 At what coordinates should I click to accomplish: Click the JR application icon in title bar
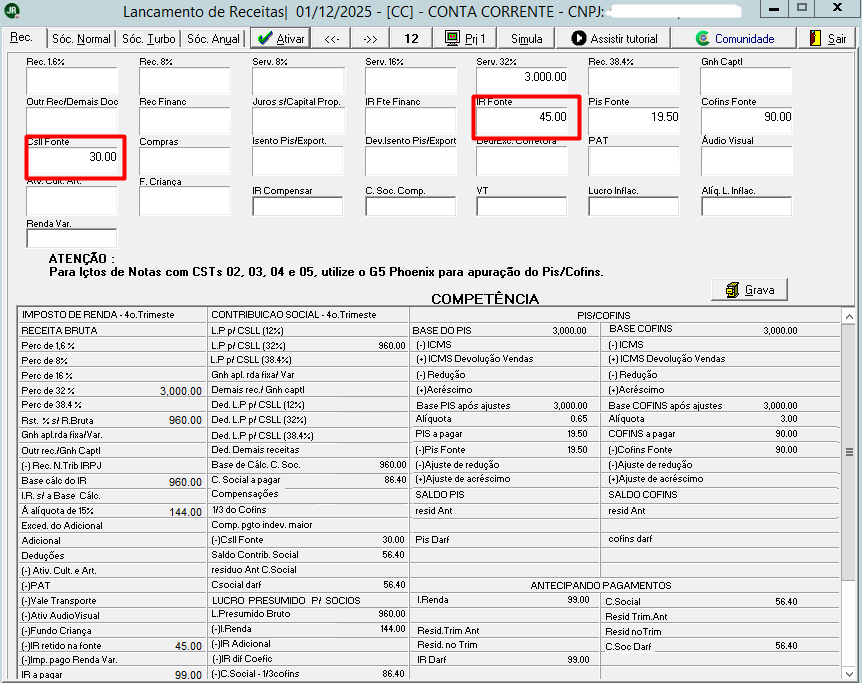[x=12, y=10]
